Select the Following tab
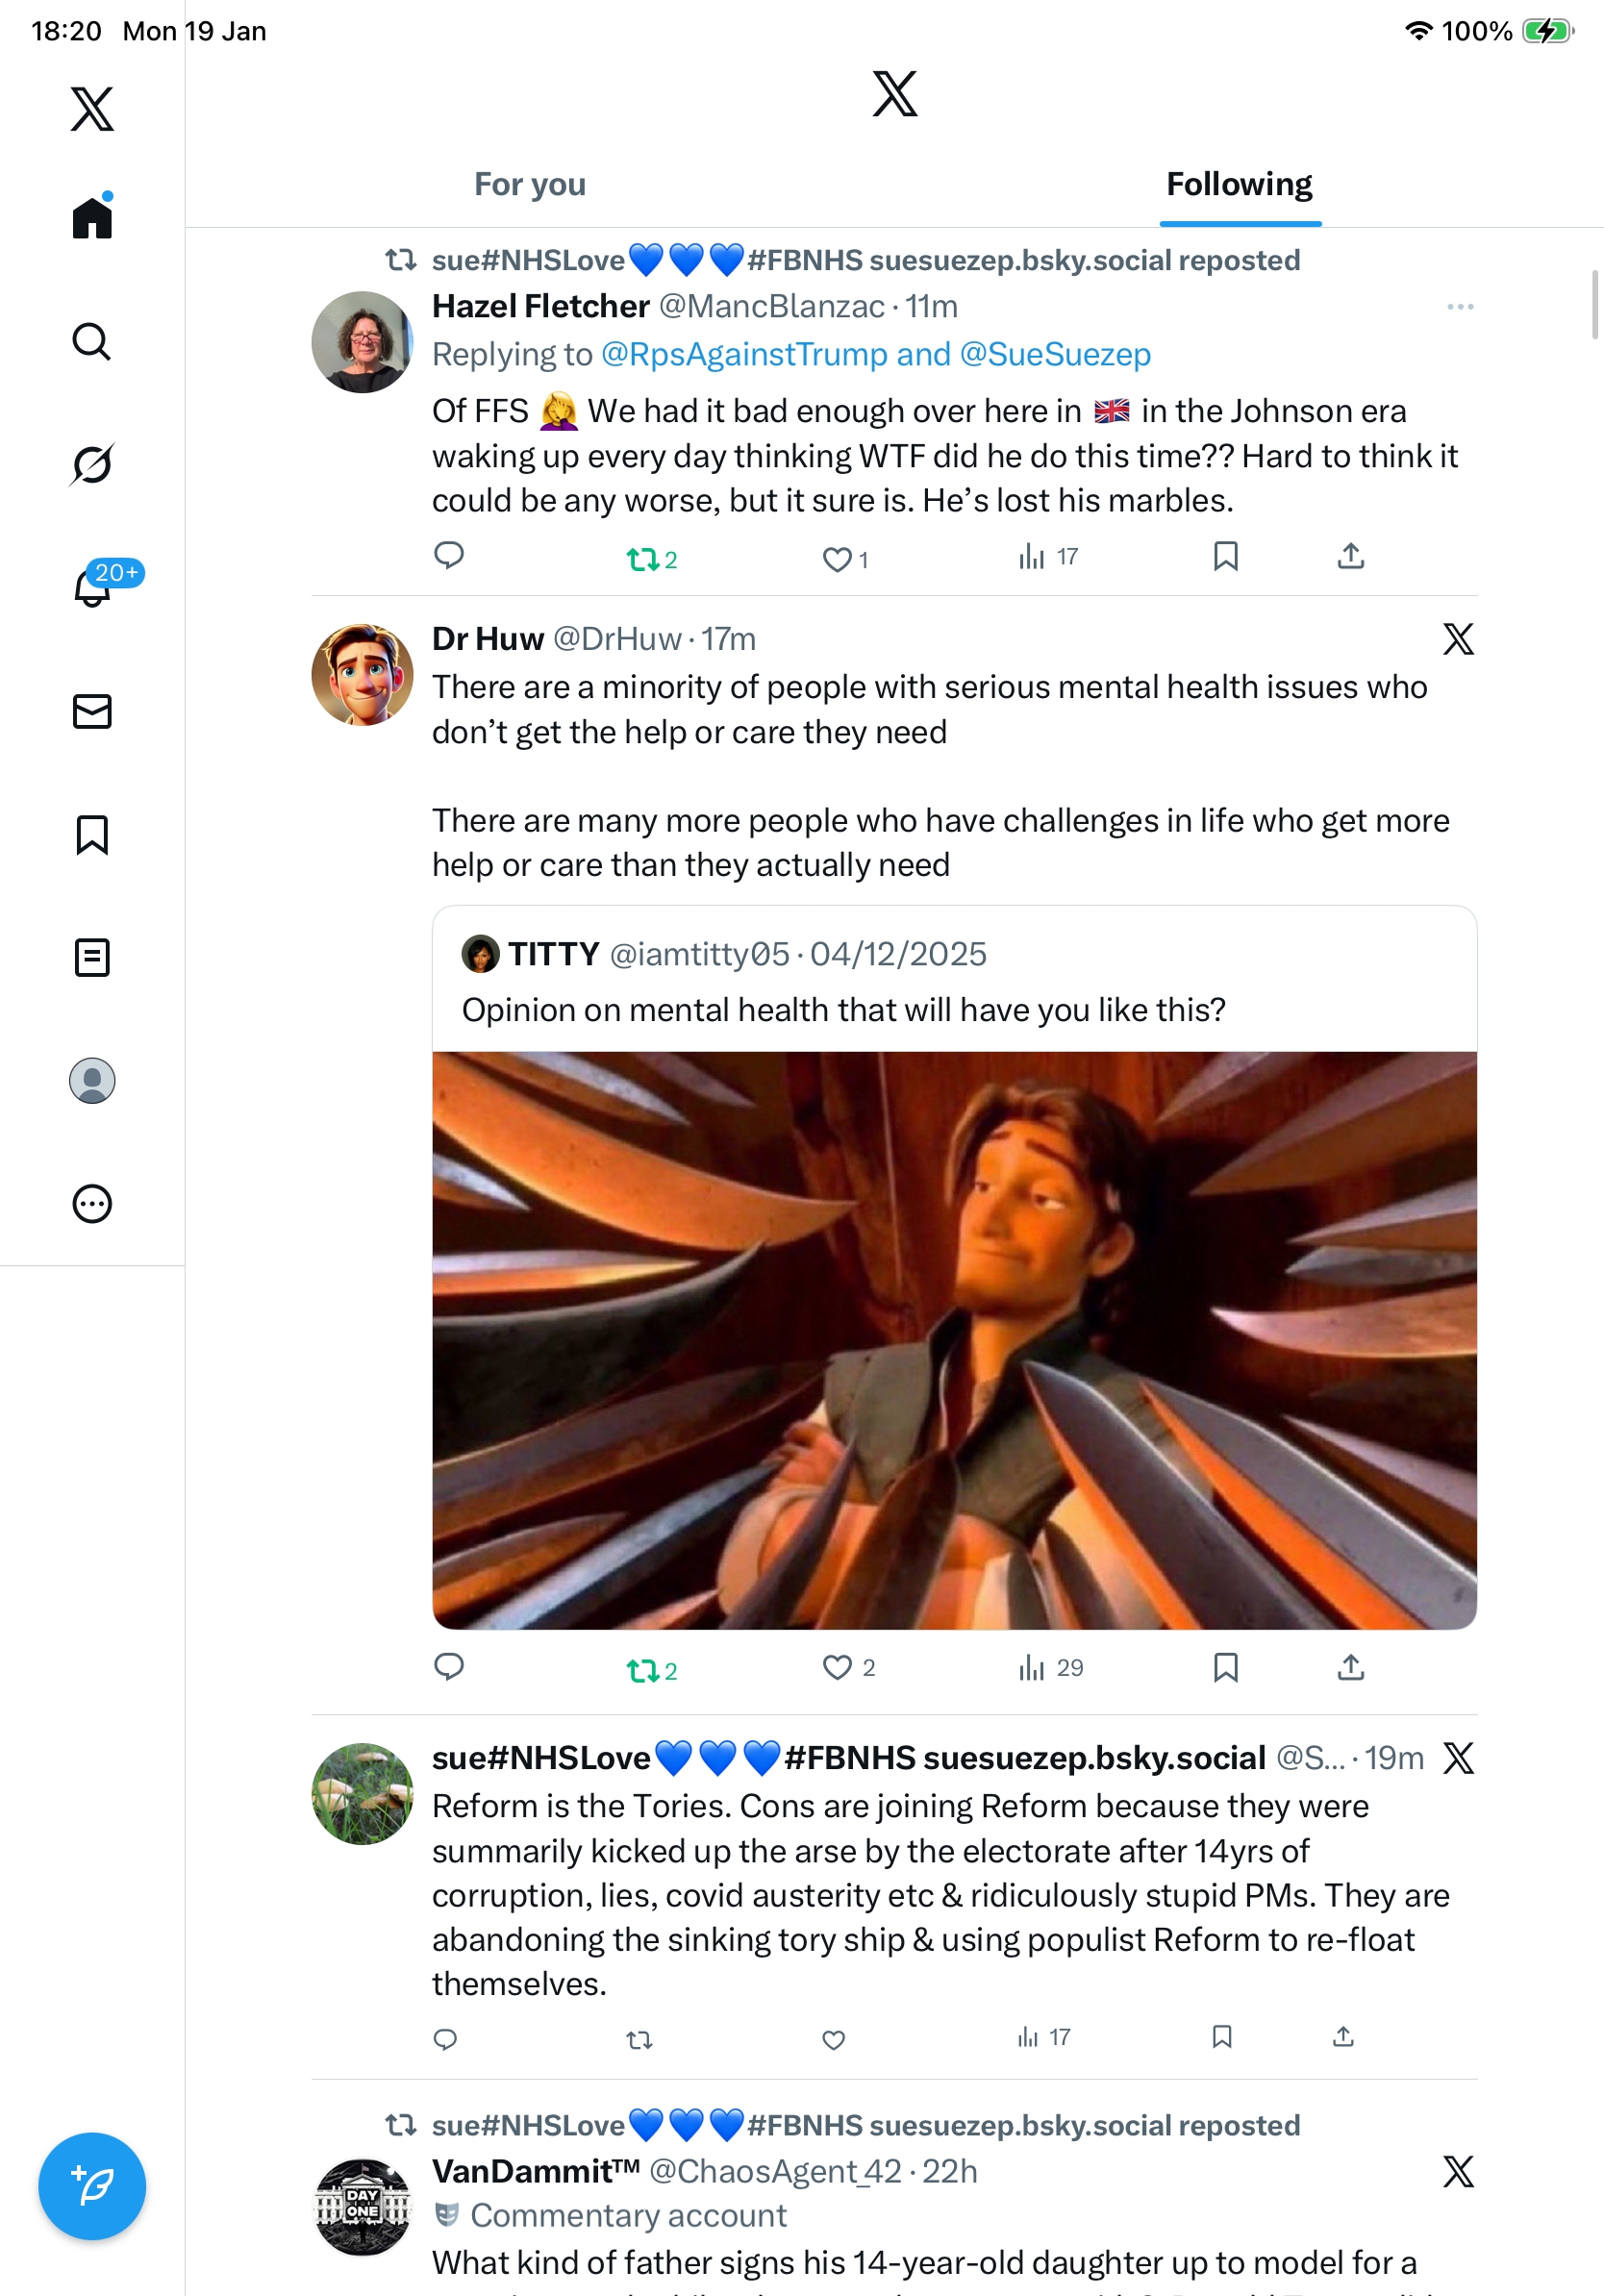The width and height of the screenshot is (1604, 2296). point(1239,185)
